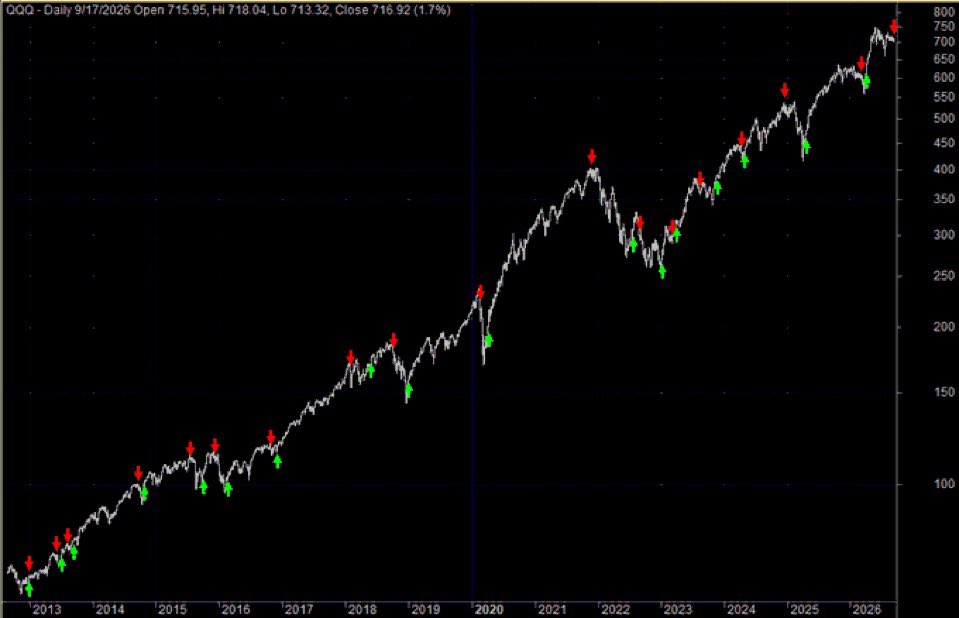
Task: Select the 2016 label on the date axis
Action: pyautogui.click(x=236, y=609)
